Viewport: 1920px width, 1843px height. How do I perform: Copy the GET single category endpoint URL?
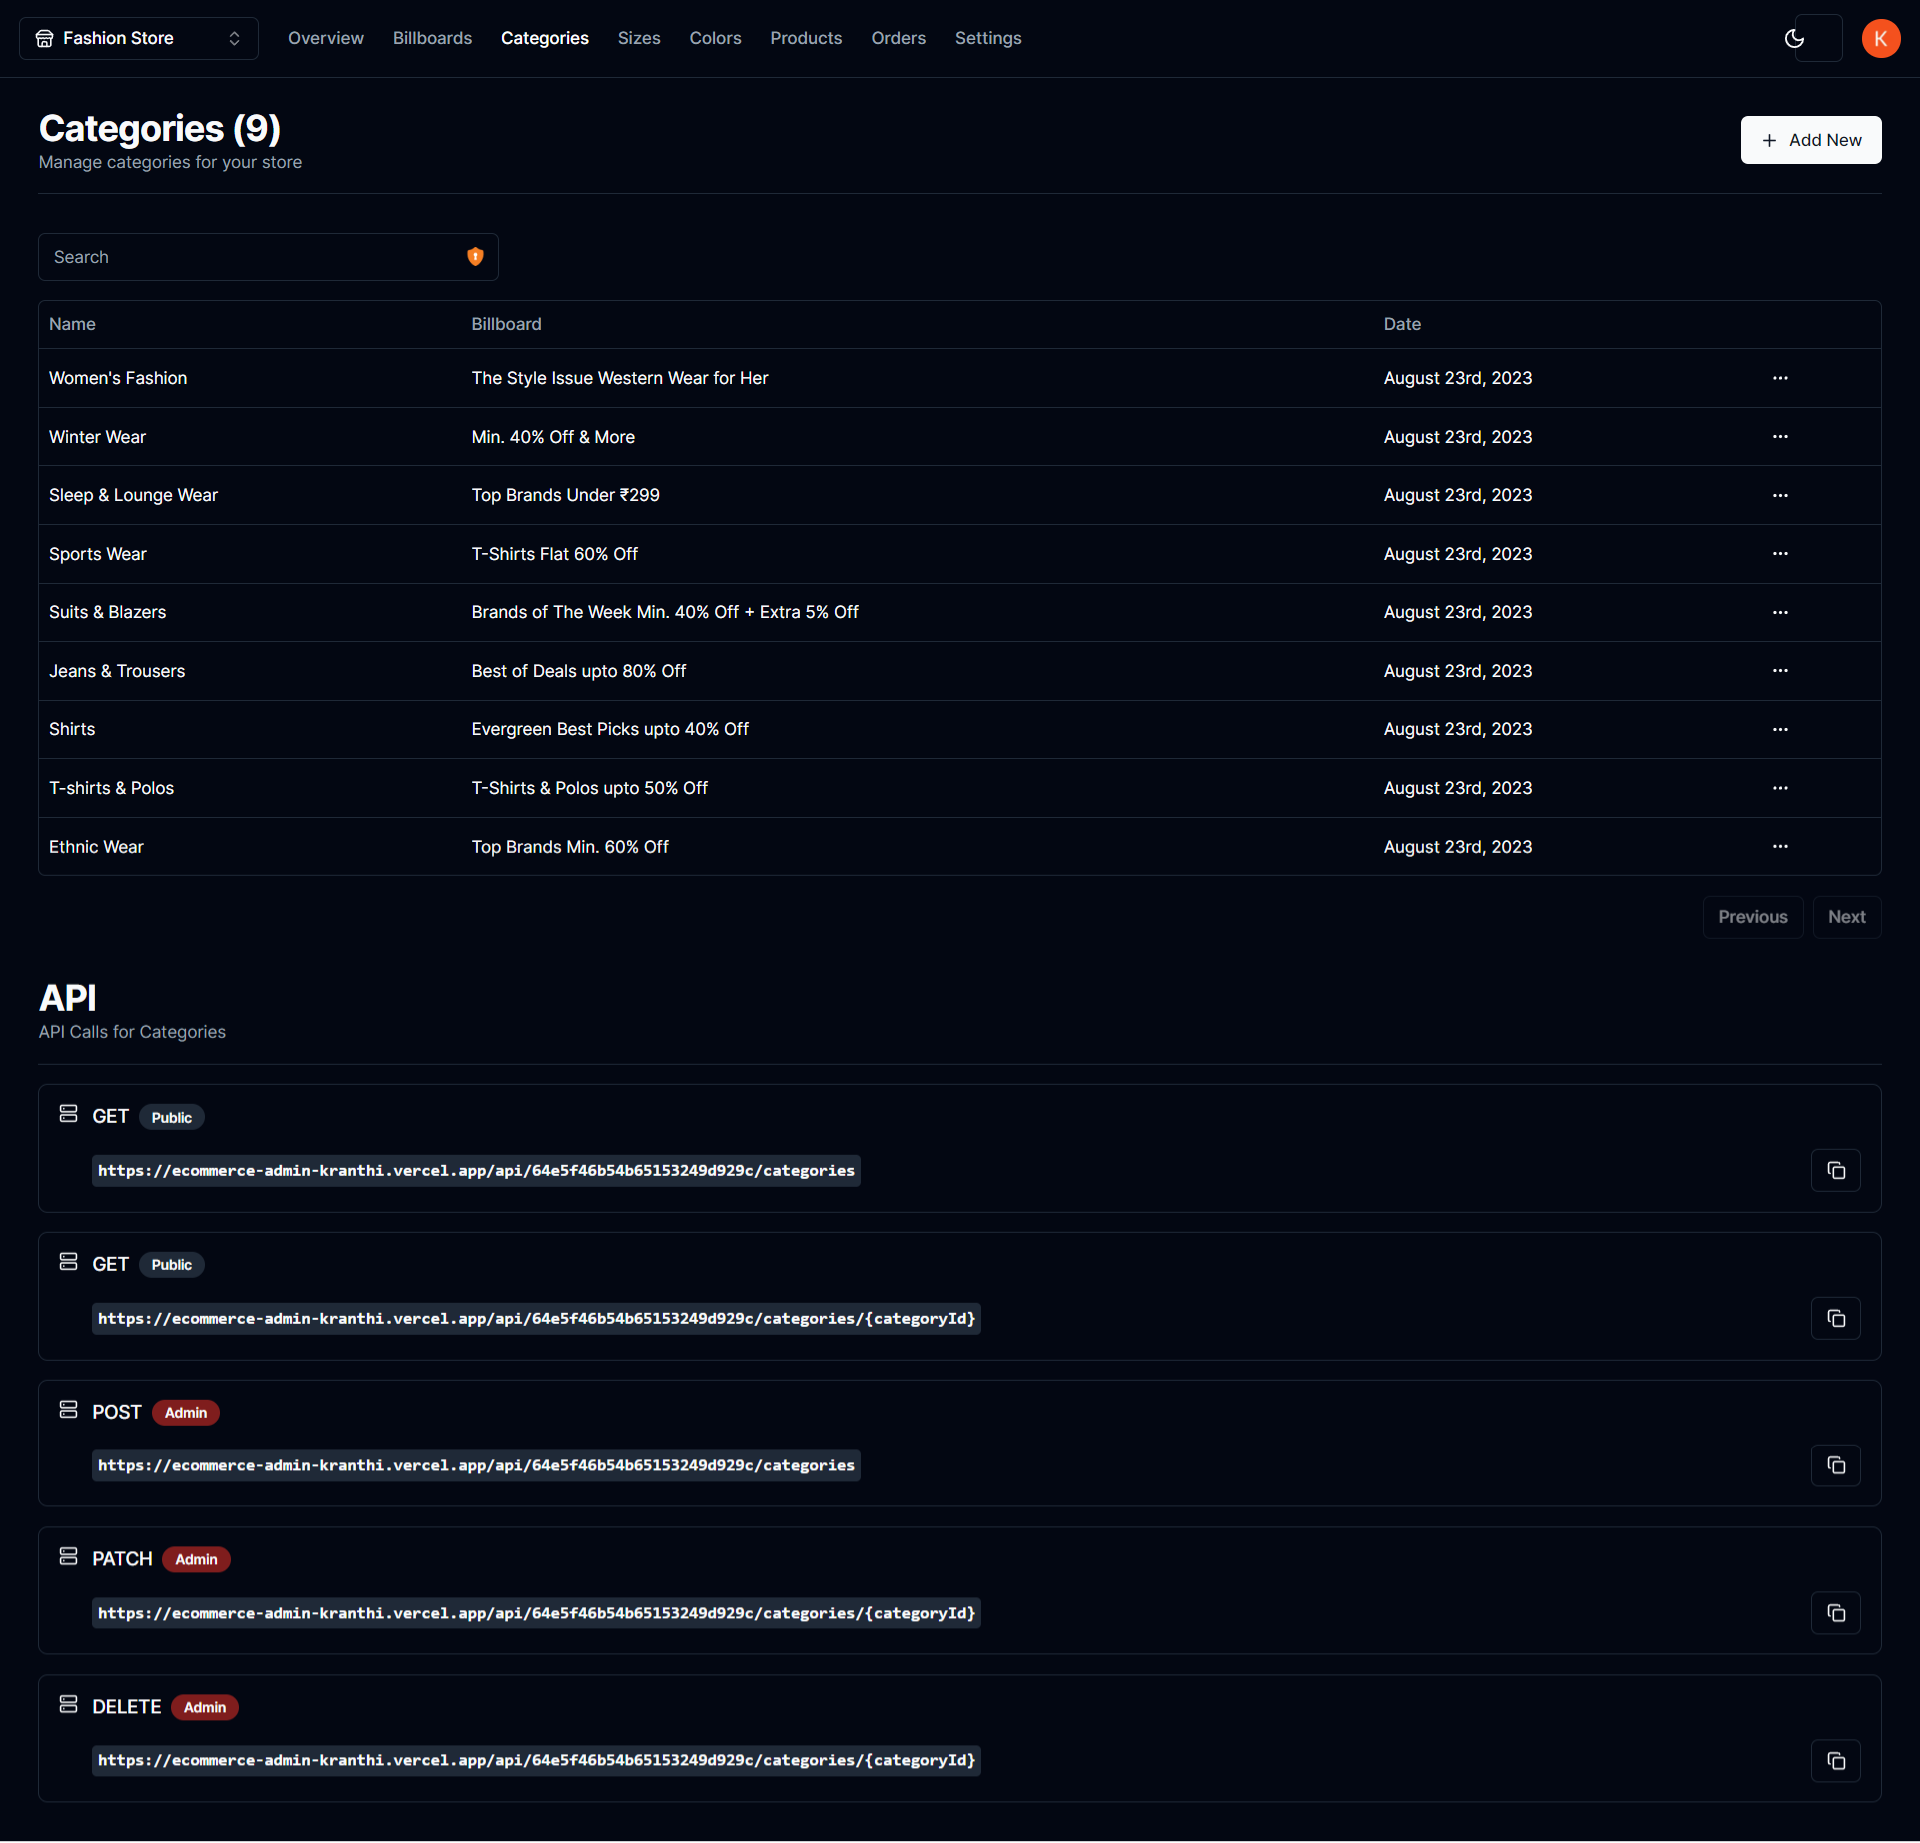pos(1835,1318)
